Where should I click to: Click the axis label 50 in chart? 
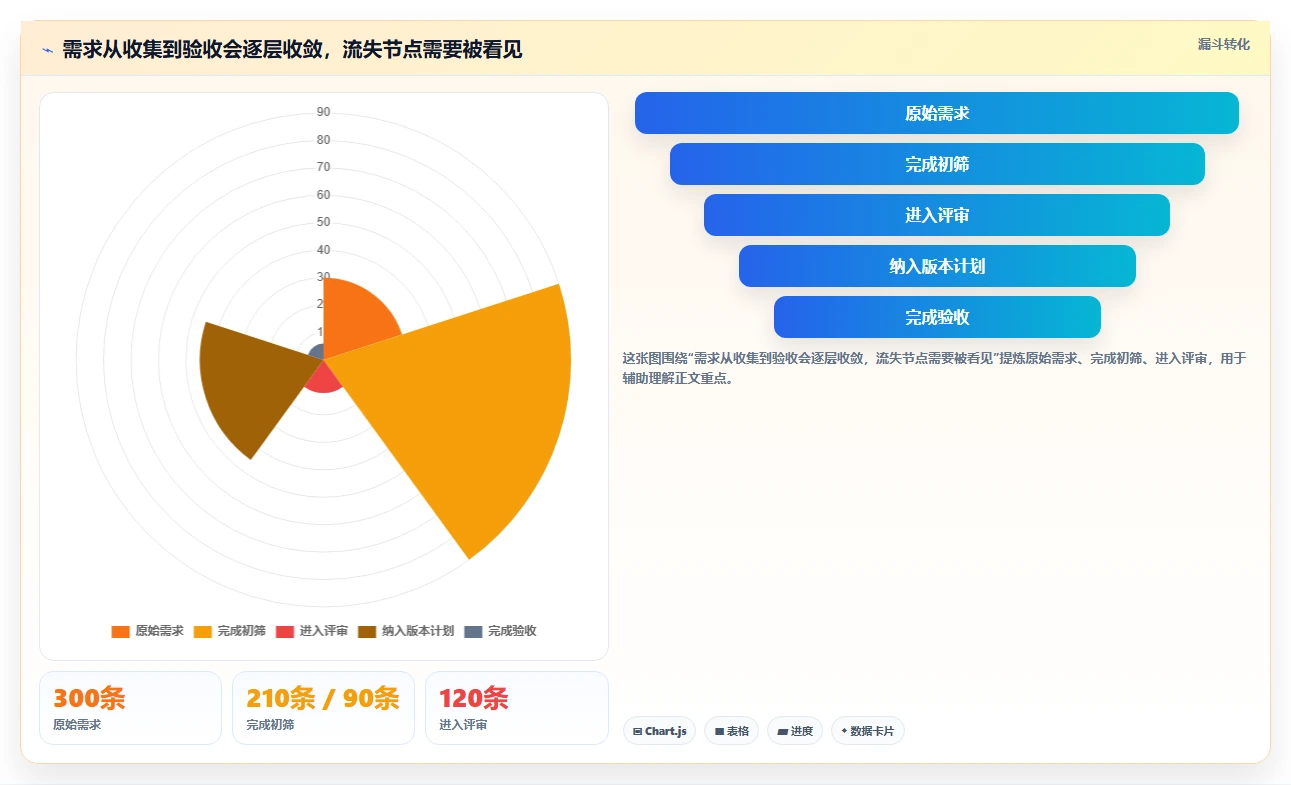[x=323, y=222]
